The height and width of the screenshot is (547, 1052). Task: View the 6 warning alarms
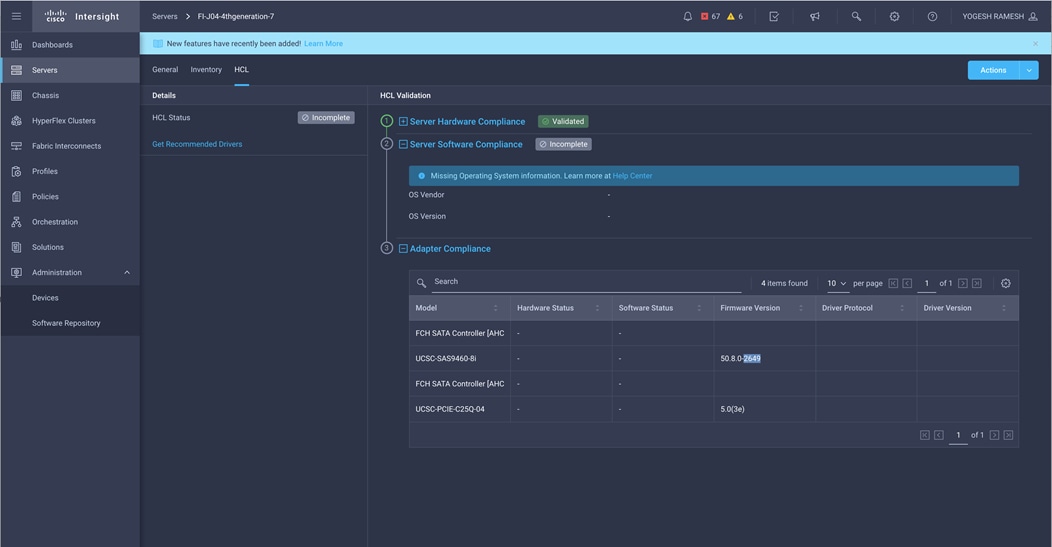click(735, 16)
